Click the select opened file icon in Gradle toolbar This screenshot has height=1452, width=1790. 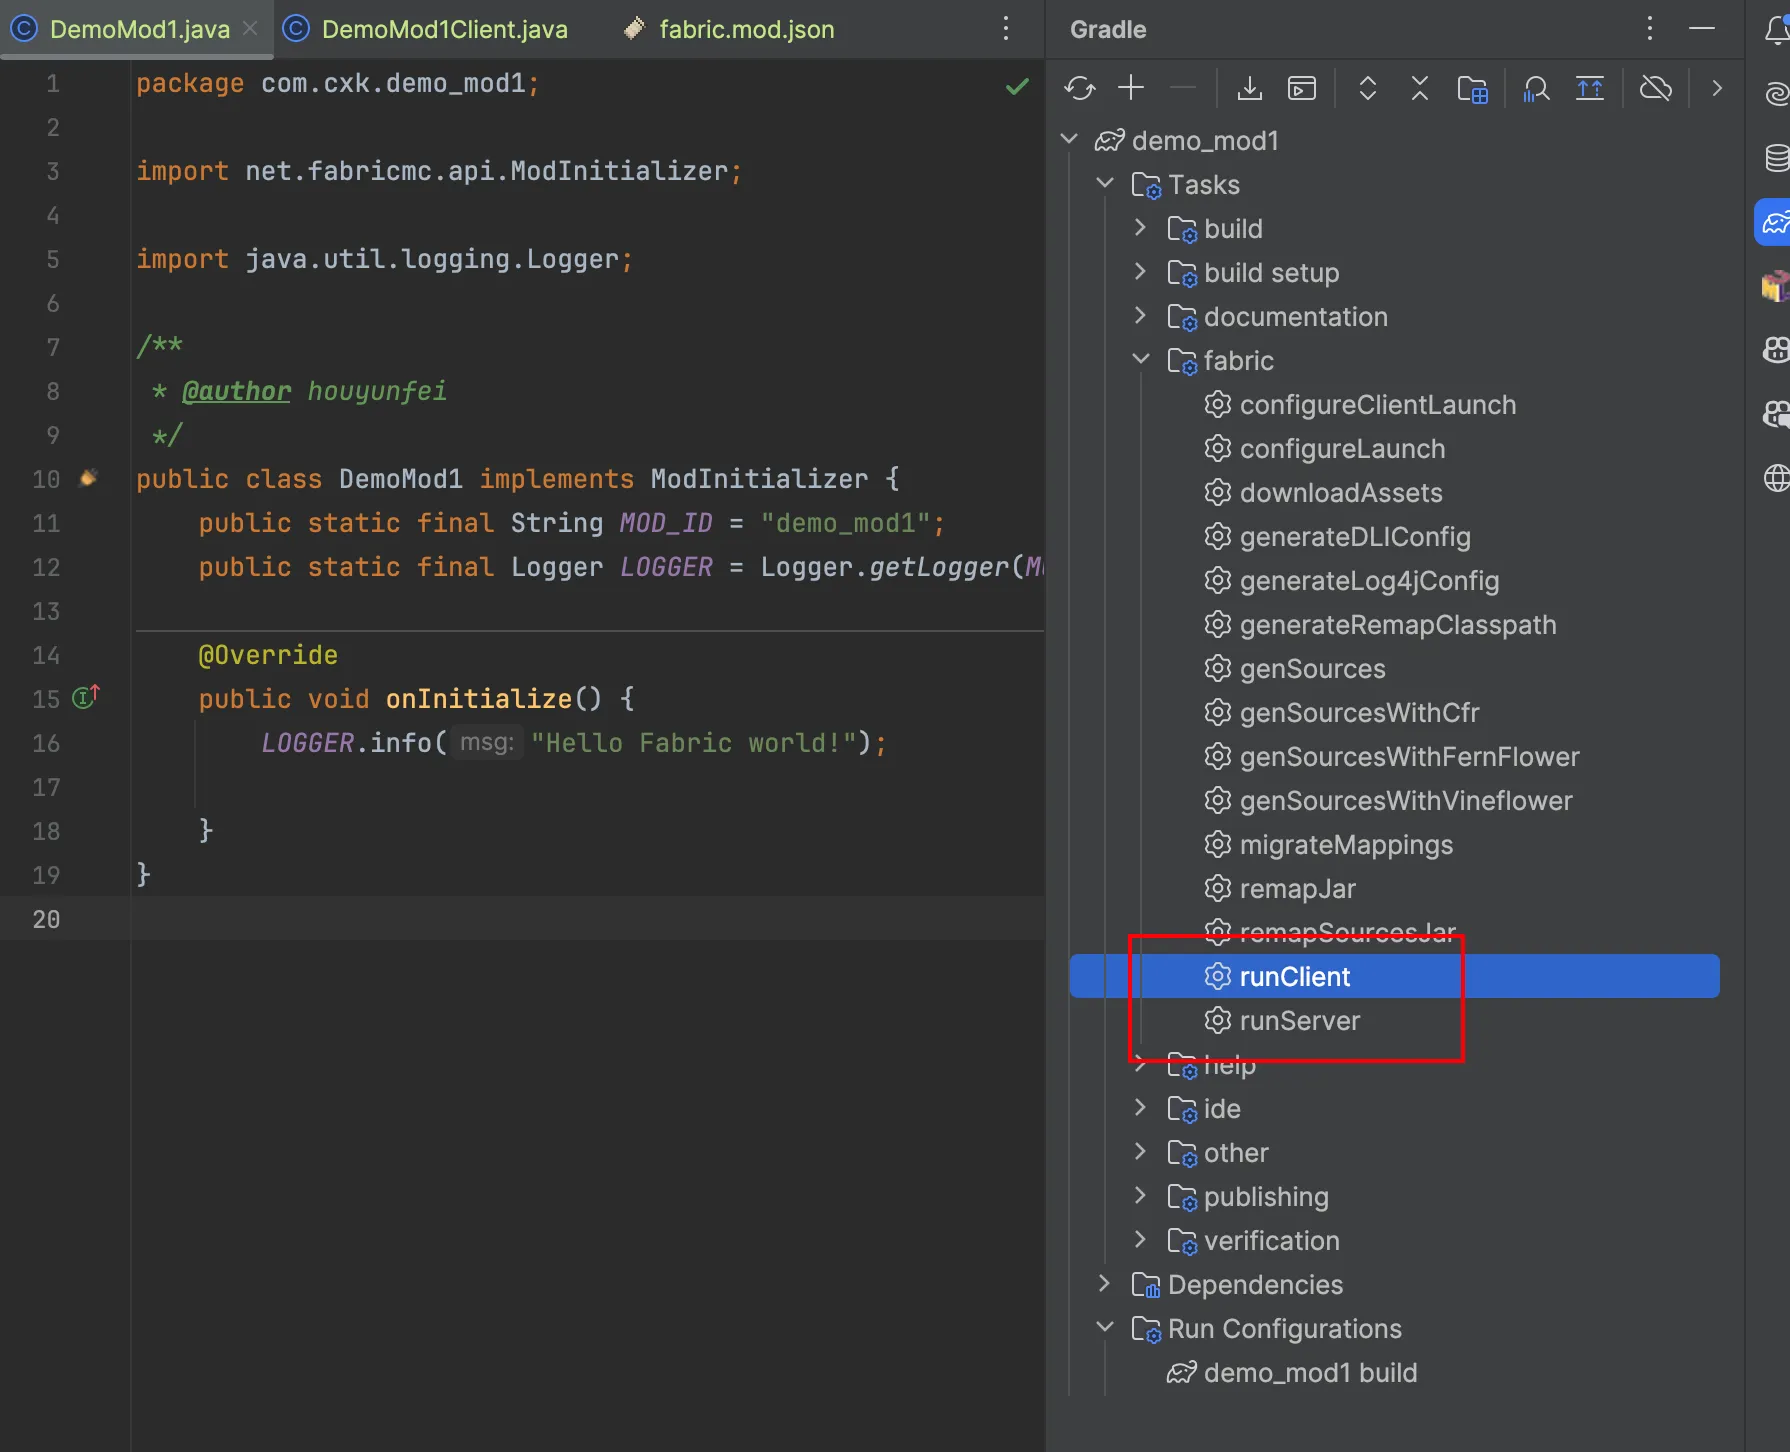coord(1473,89)
